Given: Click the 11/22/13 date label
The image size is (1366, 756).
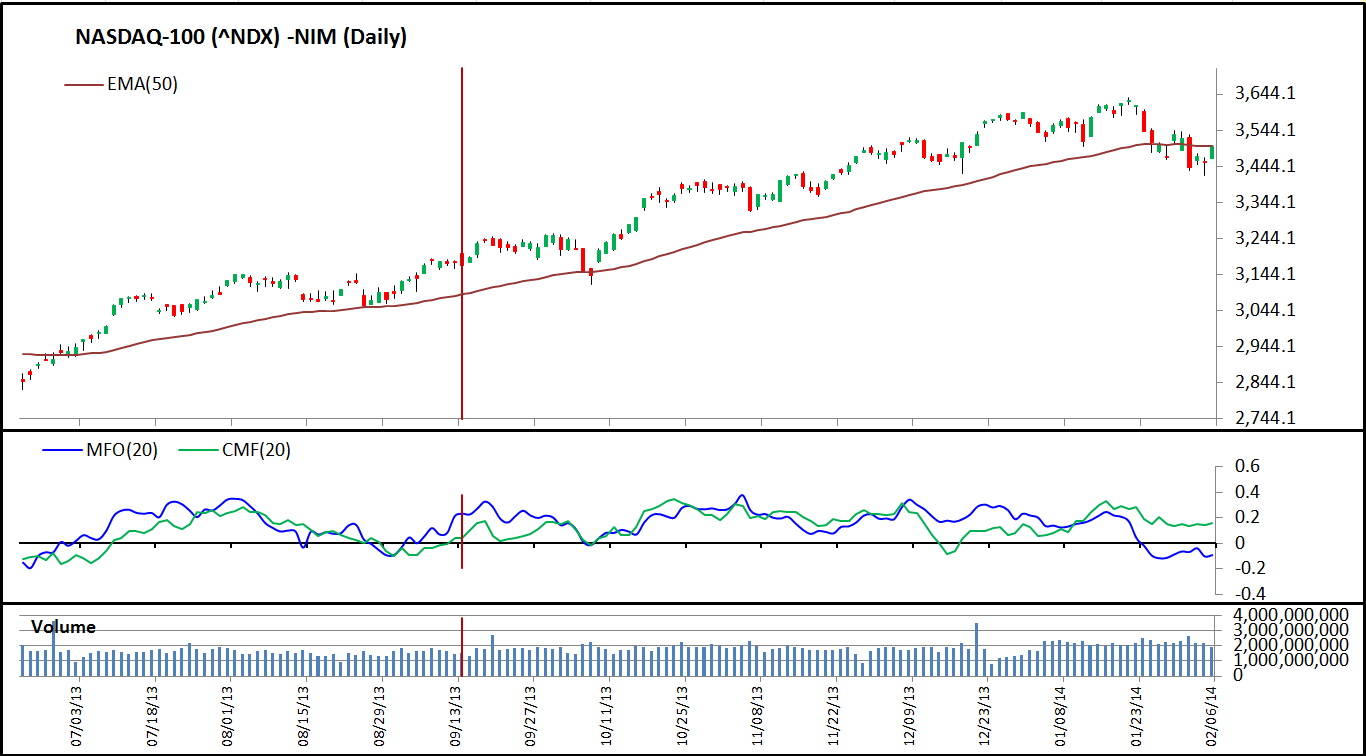Looking at the screenshot, I should [x=835, y=715].
